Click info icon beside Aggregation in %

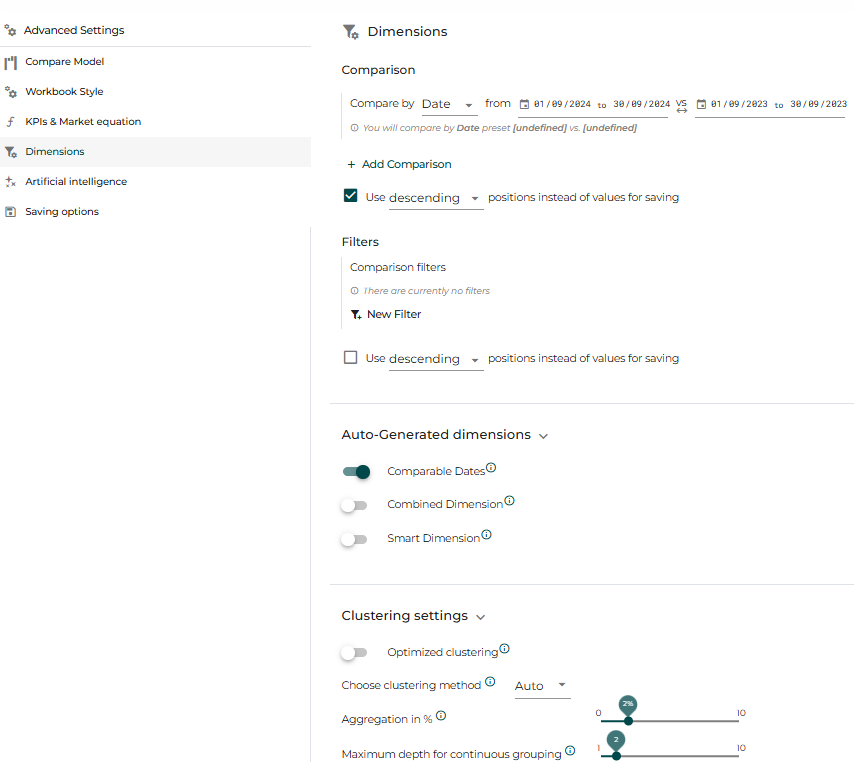441,716
